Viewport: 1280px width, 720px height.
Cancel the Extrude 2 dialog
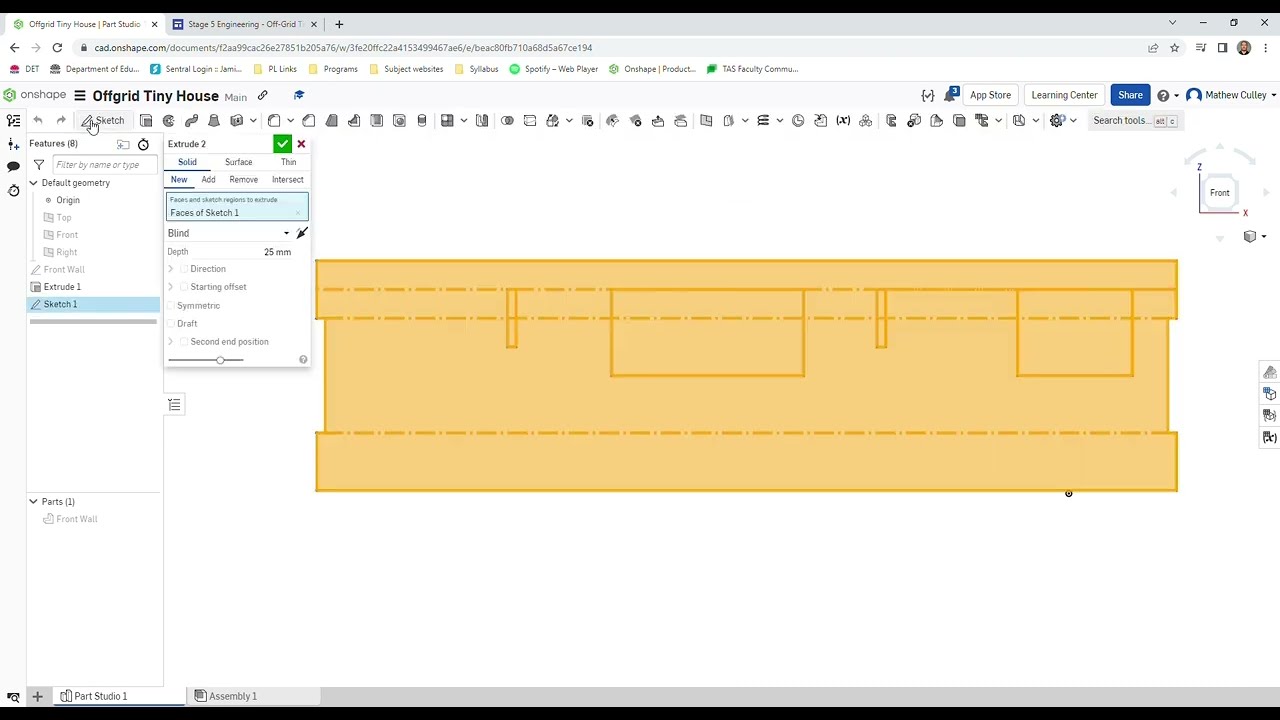(x=301, y=144)
